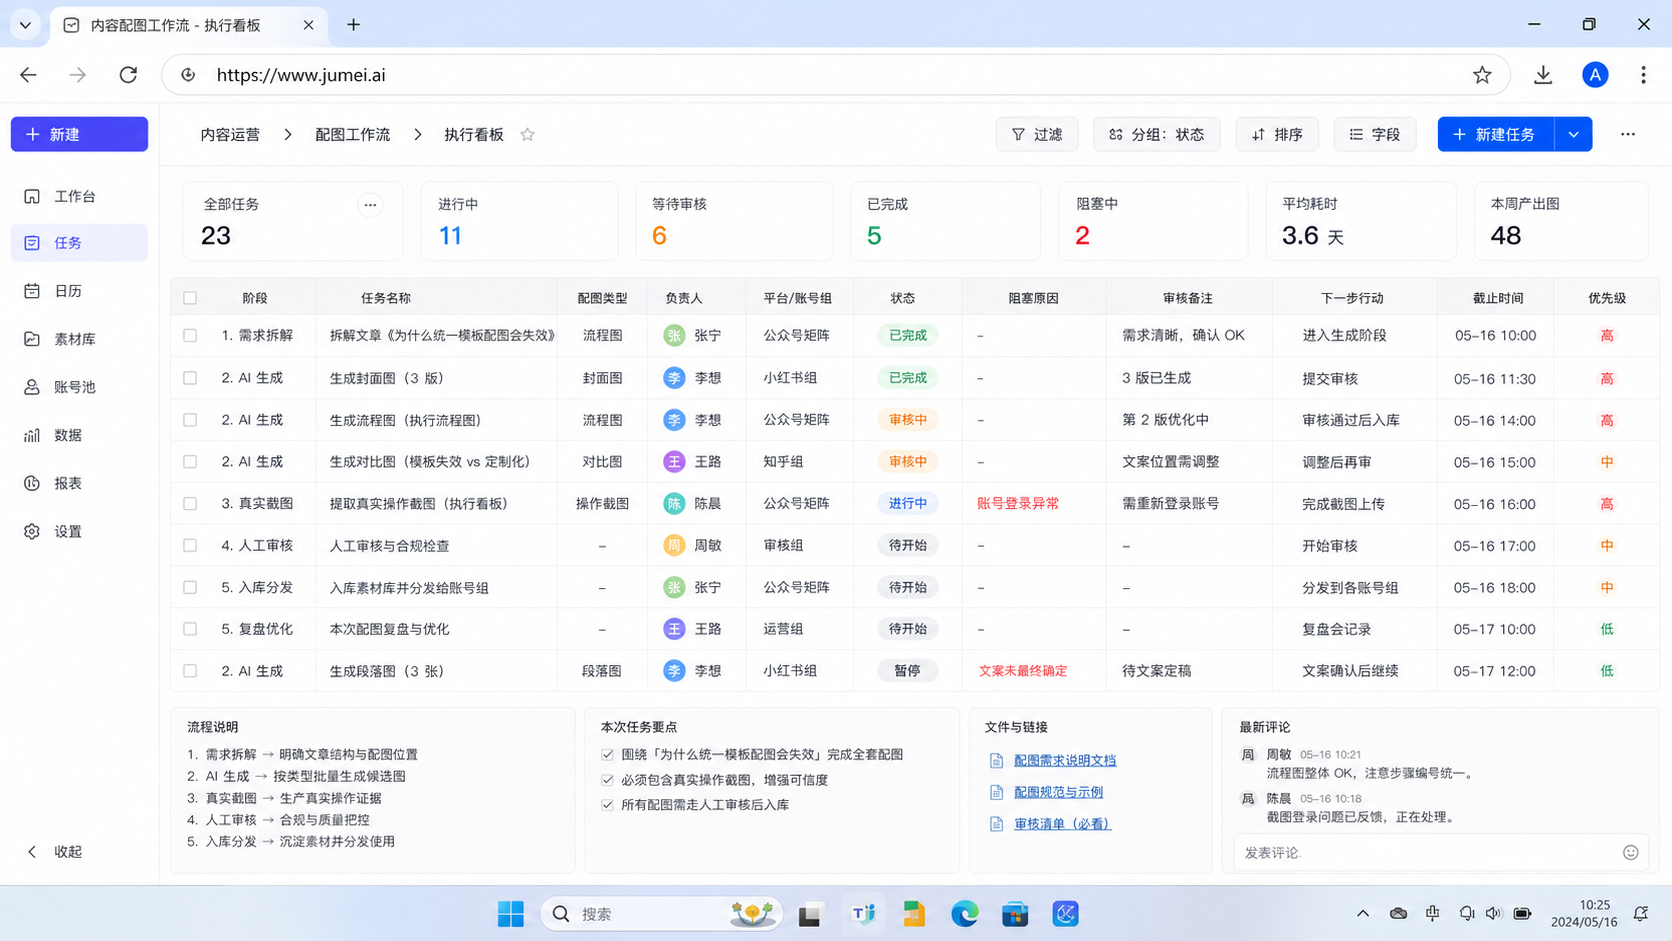
Task: Check the row 入库素材库并分发给账号组
Action: 190,588
